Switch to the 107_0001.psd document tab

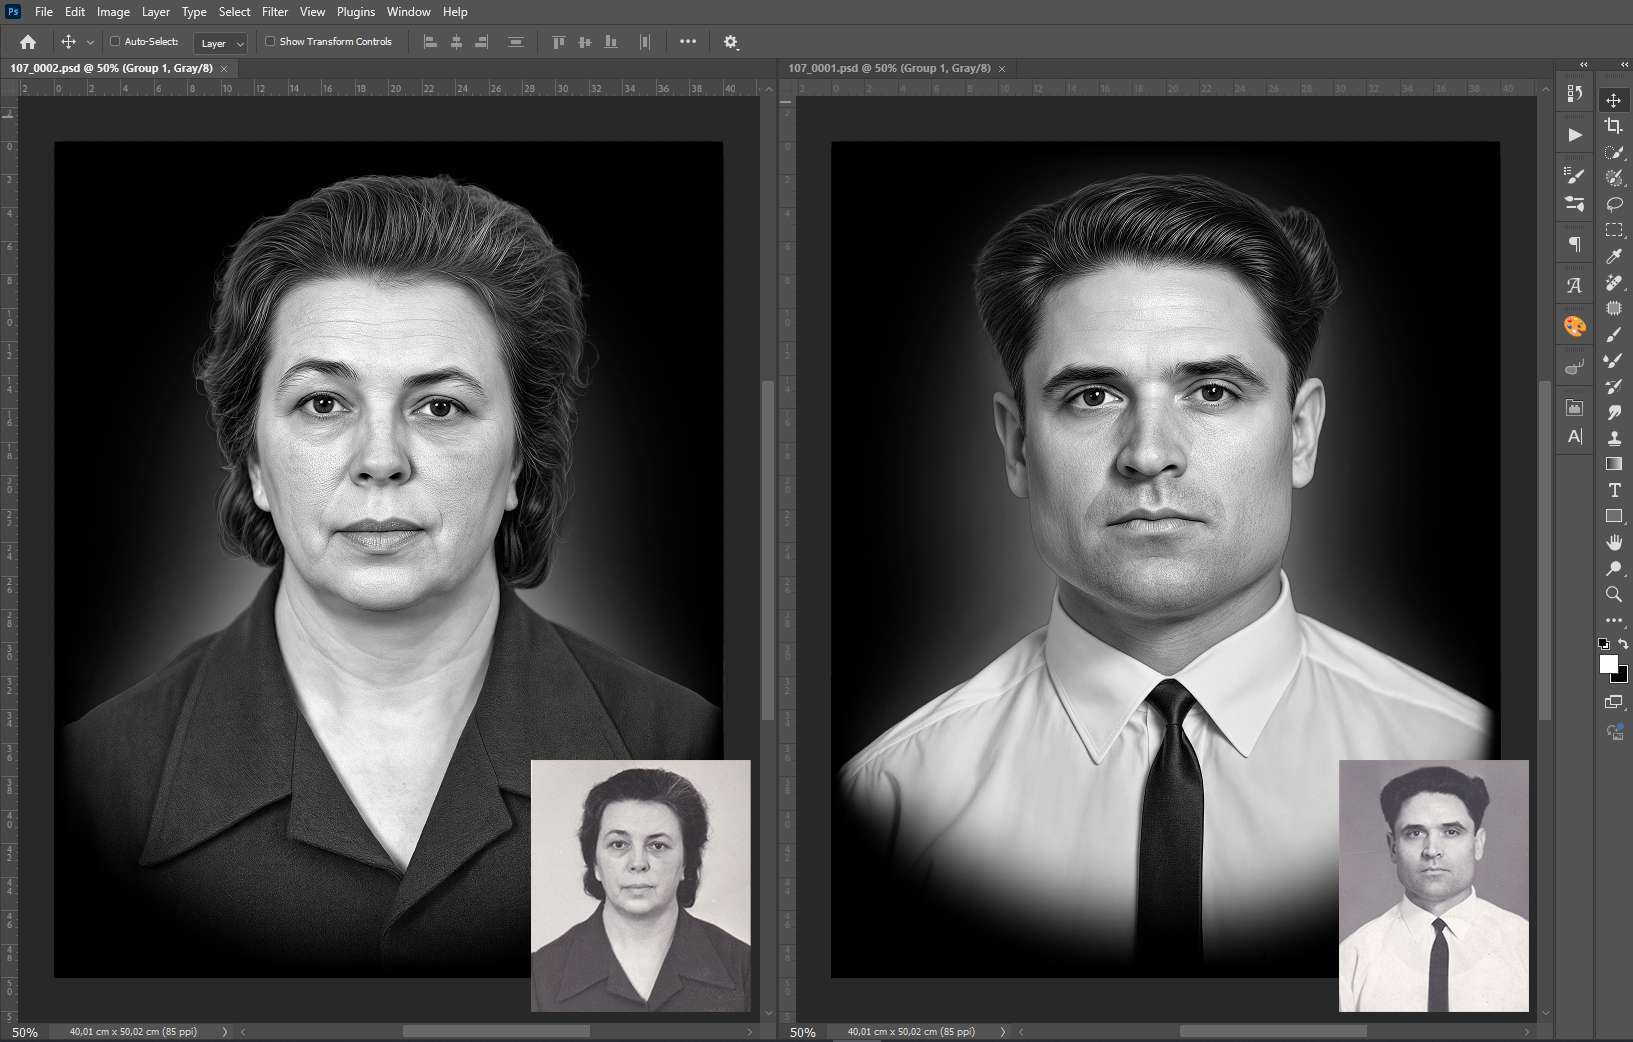click(x=889, y=68)
